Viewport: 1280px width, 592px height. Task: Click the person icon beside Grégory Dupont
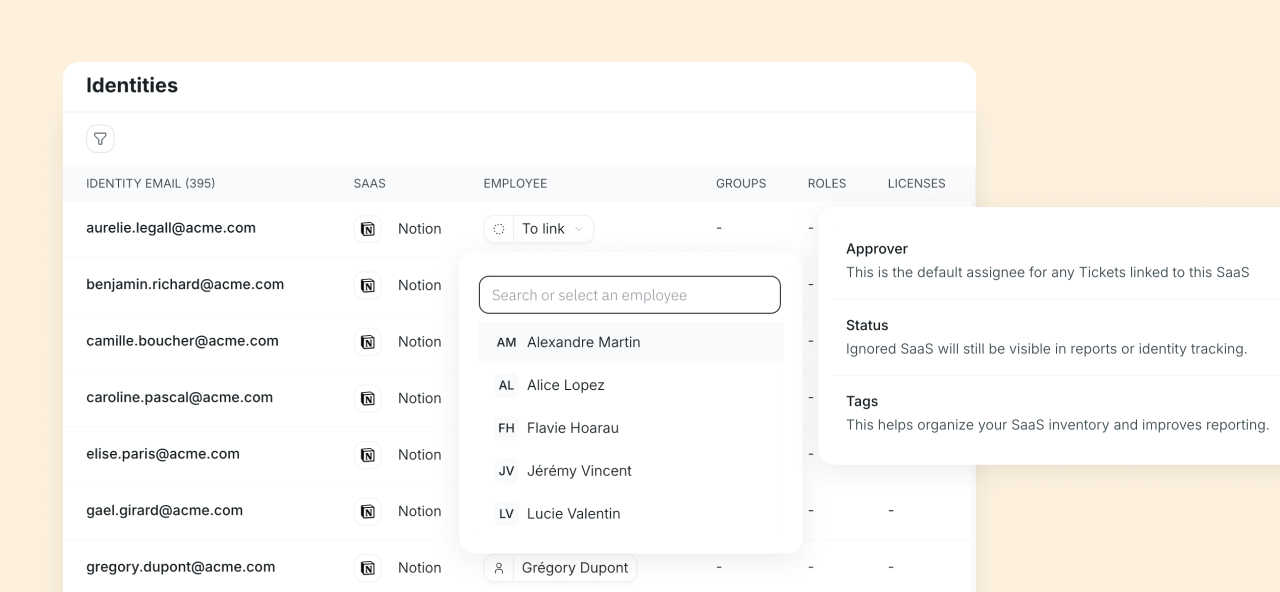click(498, 568)
